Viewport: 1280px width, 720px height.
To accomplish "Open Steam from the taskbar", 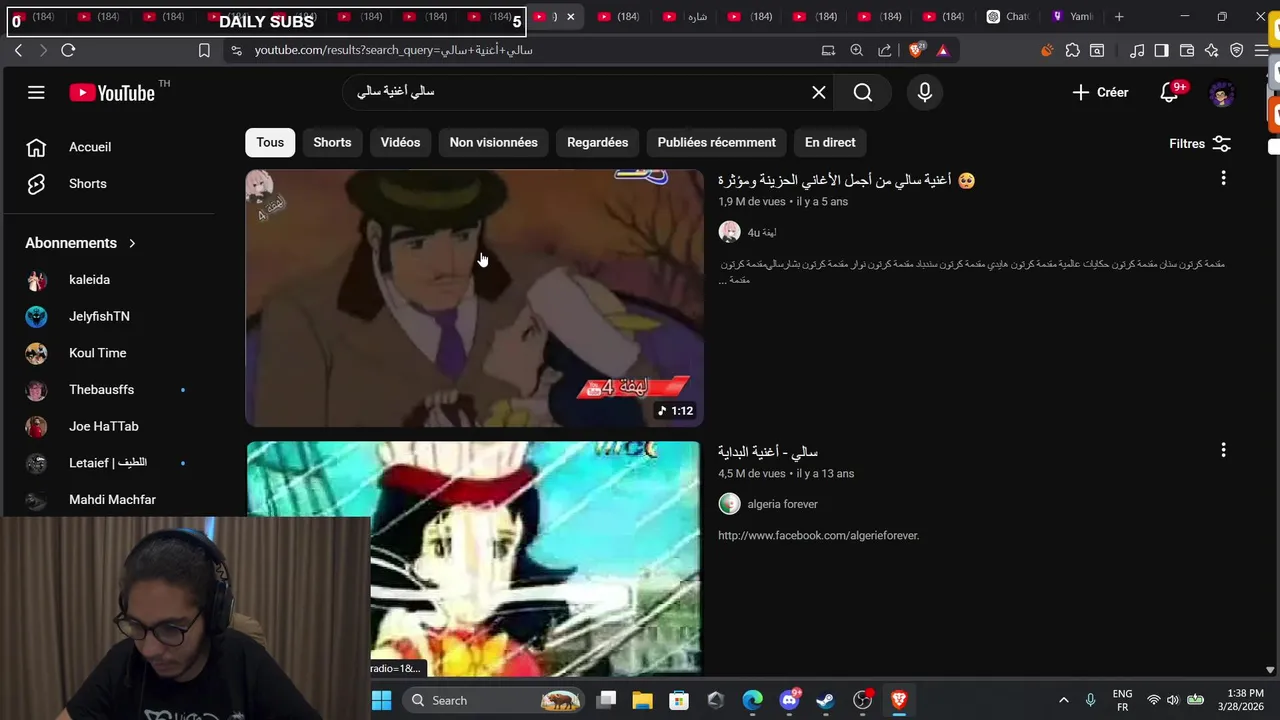I will coord(825,700).
